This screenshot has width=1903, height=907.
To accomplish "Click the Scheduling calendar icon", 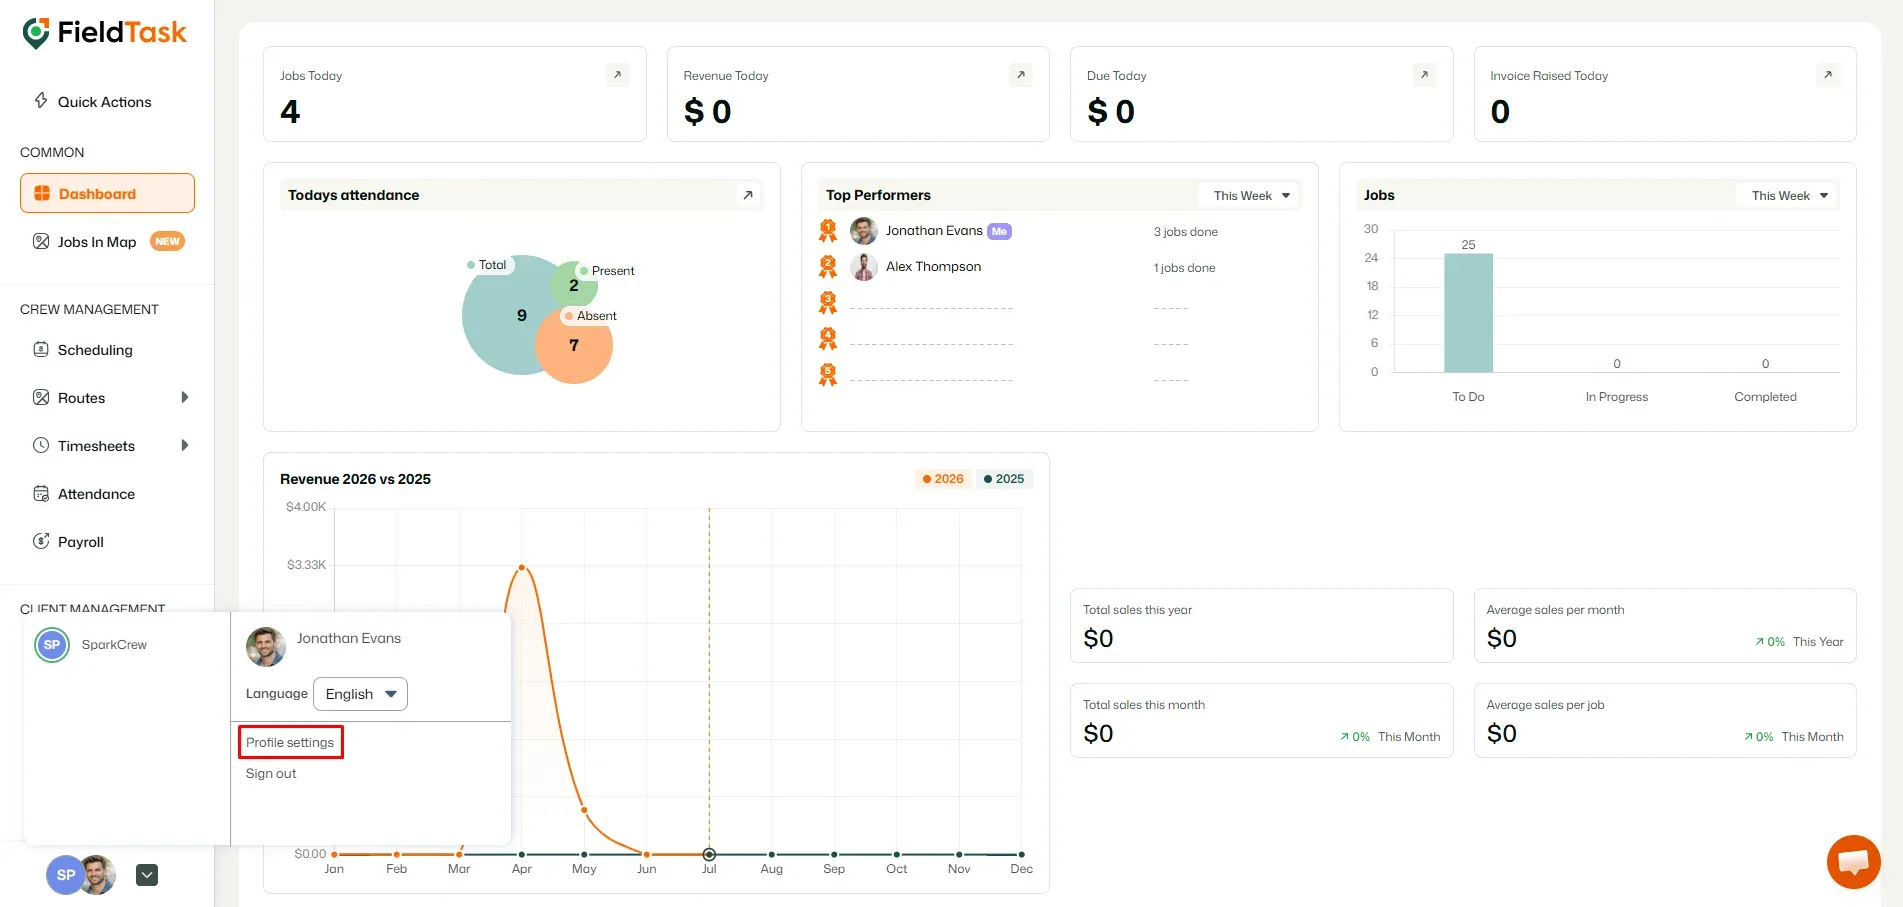I will tap(41, 349).
